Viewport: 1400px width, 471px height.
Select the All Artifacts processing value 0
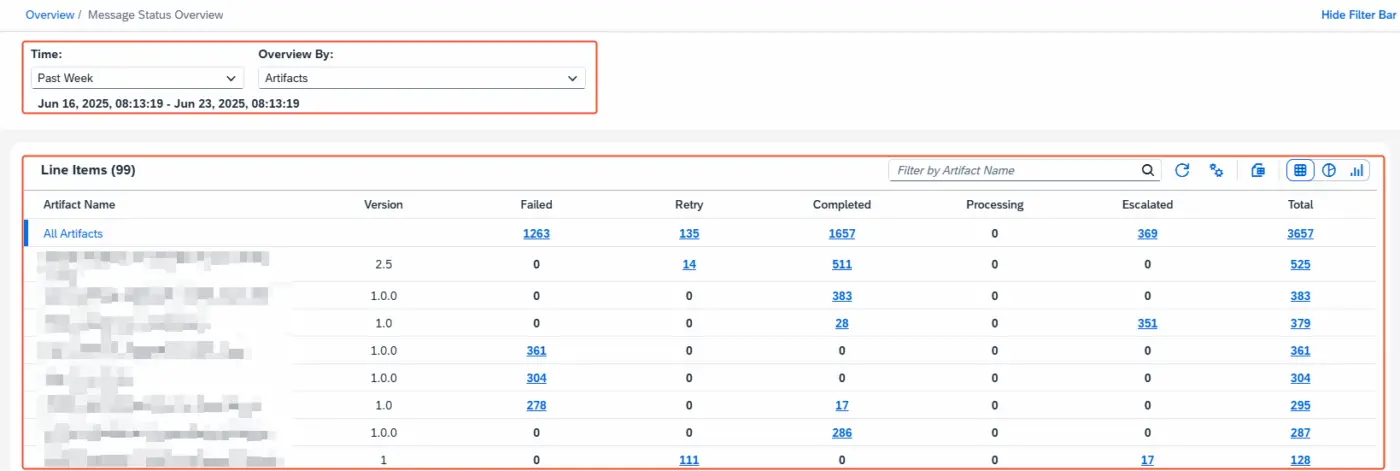click(x=995, y=234)
